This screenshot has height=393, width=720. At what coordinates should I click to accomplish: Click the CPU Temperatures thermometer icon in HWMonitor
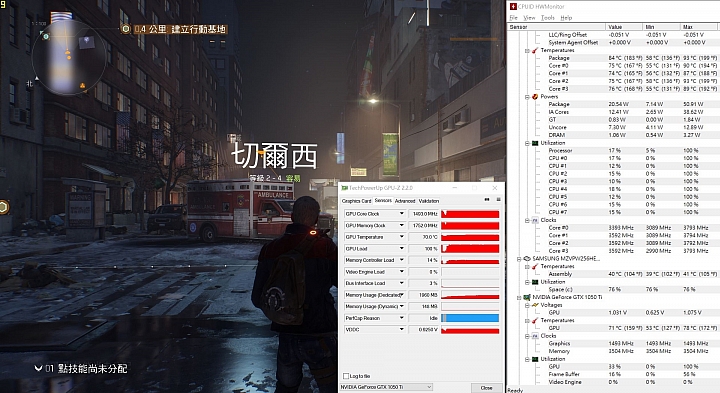pos(535,50)
